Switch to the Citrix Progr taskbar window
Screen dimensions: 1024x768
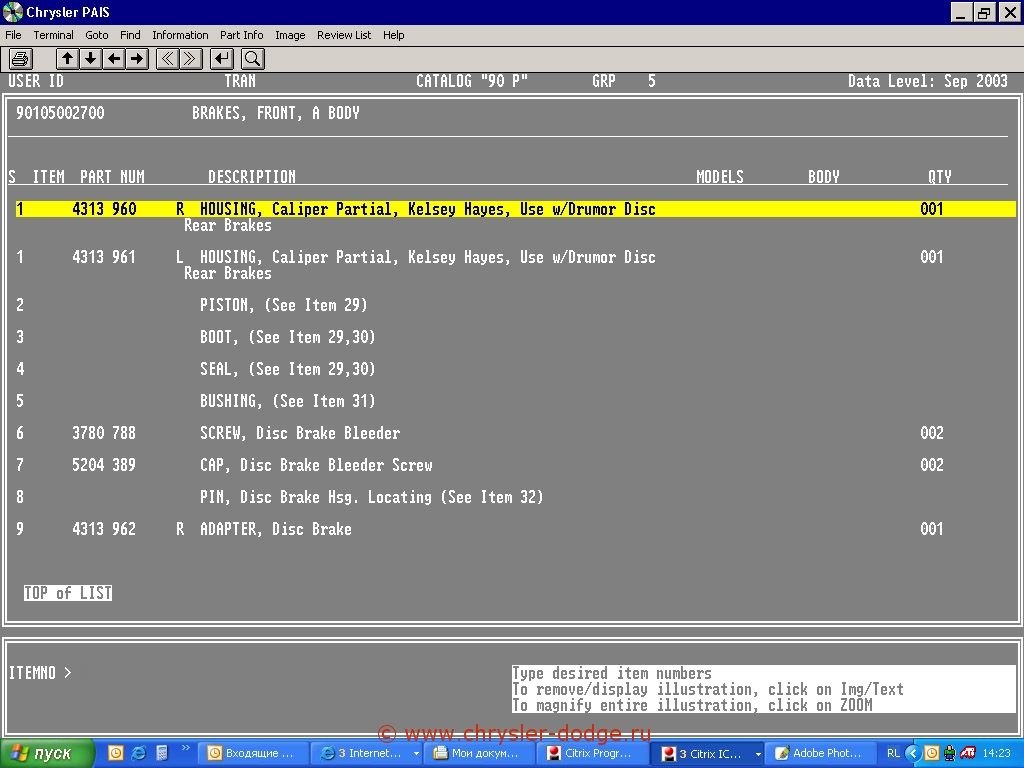click(591, 754)
